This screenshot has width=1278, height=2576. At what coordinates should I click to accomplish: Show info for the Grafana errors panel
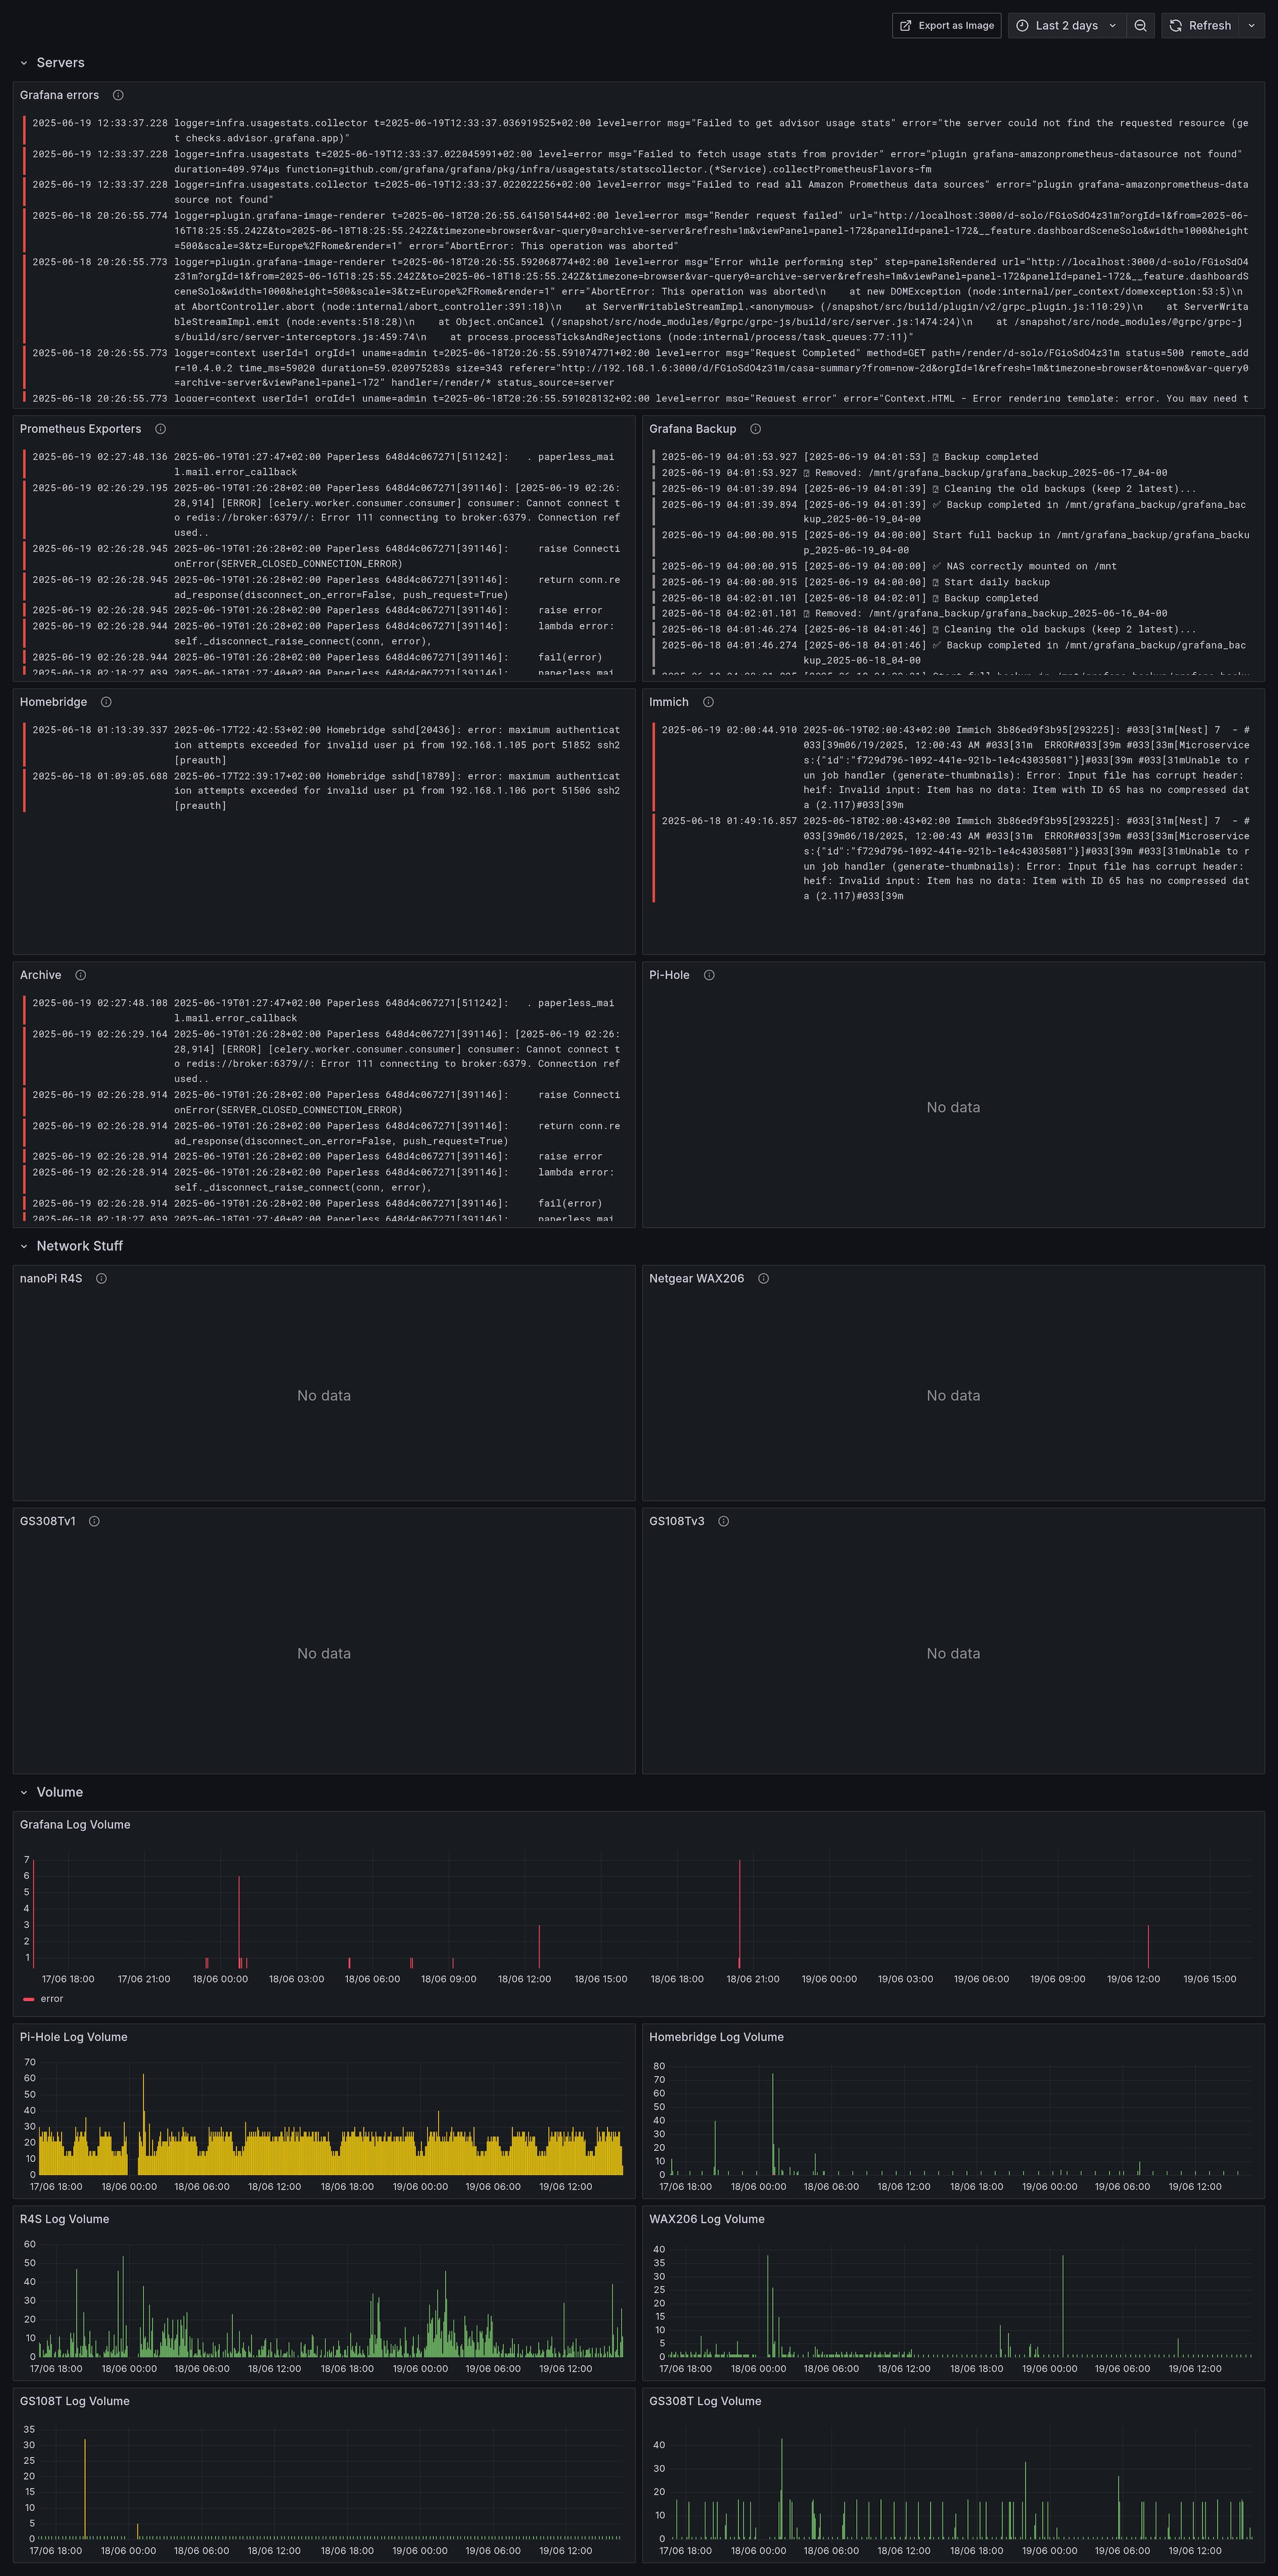(118, 95)
